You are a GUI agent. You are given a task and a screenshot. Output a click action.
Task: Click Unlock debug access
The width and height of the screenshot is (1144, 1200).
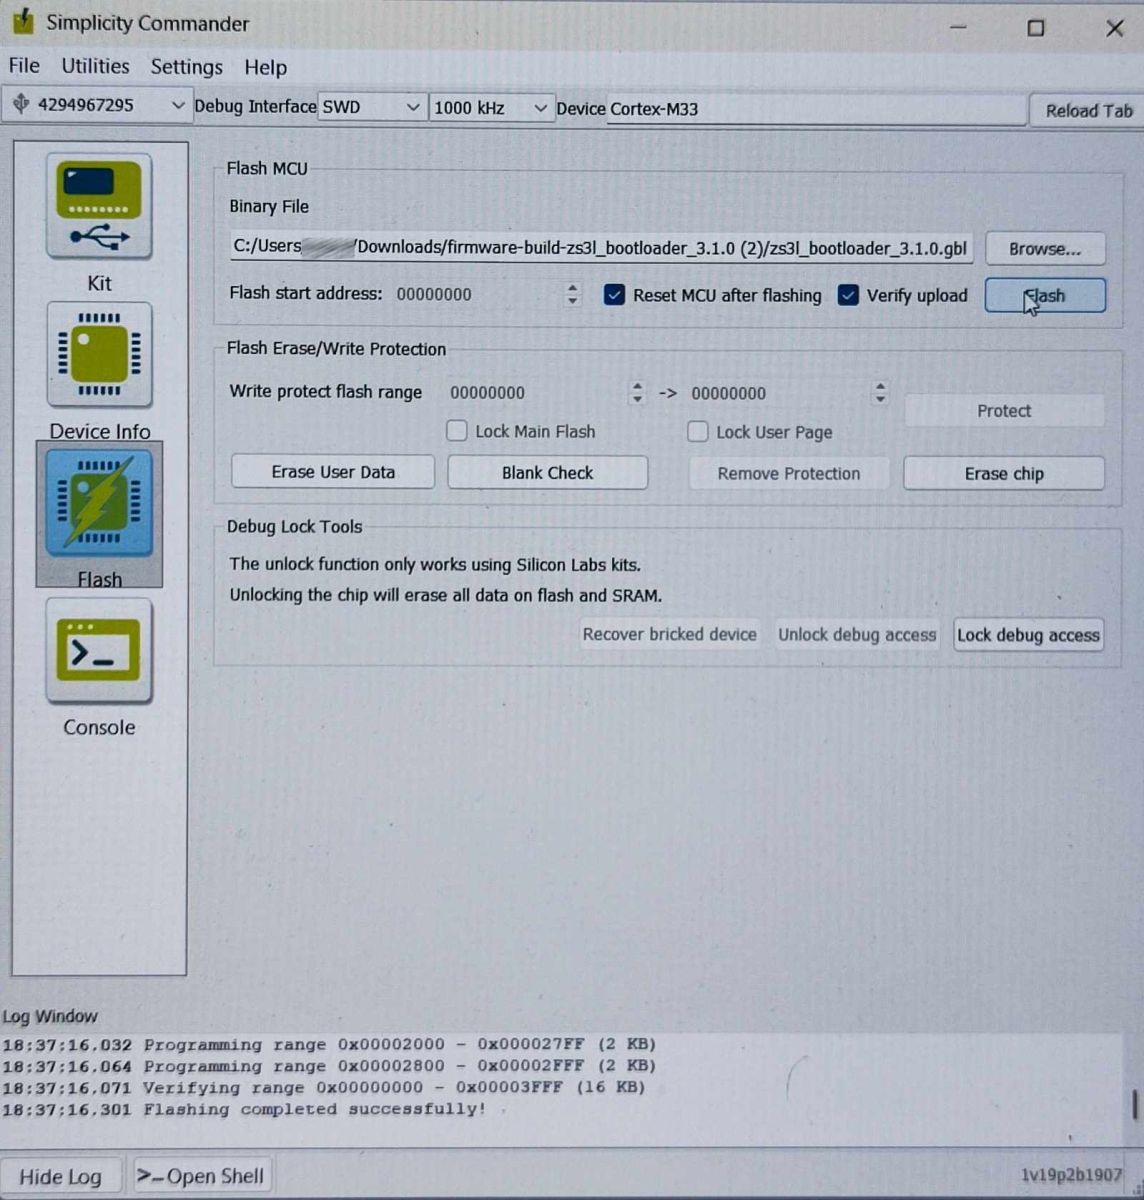(x=857, y=634)
